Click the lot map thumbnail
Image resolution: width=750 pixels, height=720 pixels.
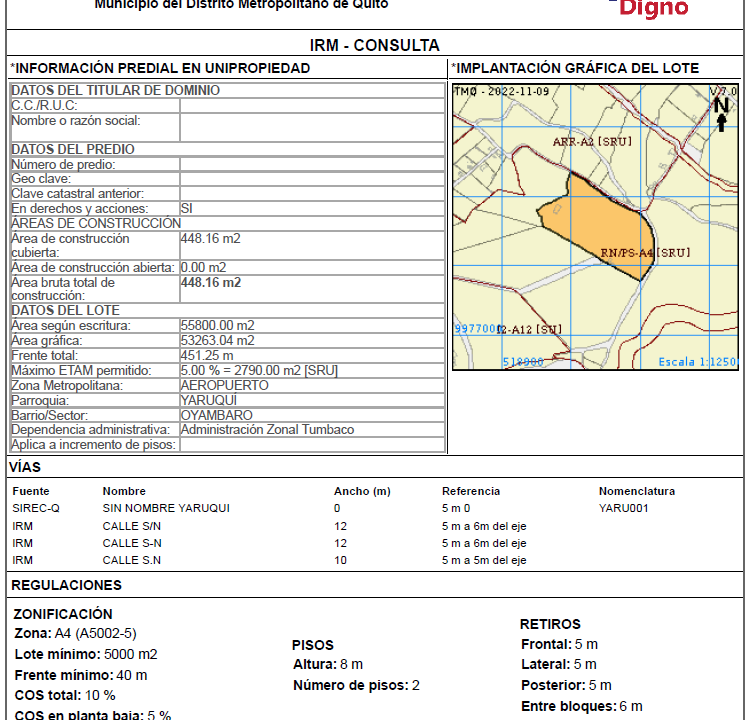coord(596,227)
